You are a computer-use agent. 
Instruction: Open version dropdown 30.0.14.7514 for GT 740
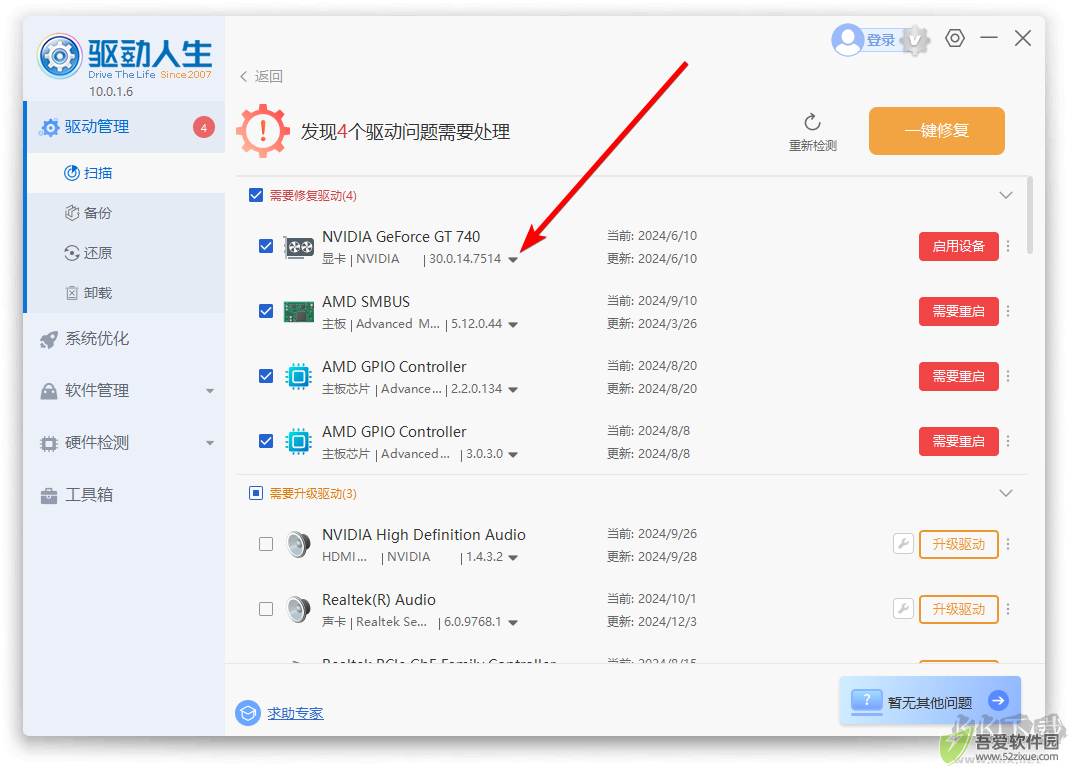point(513,259)
